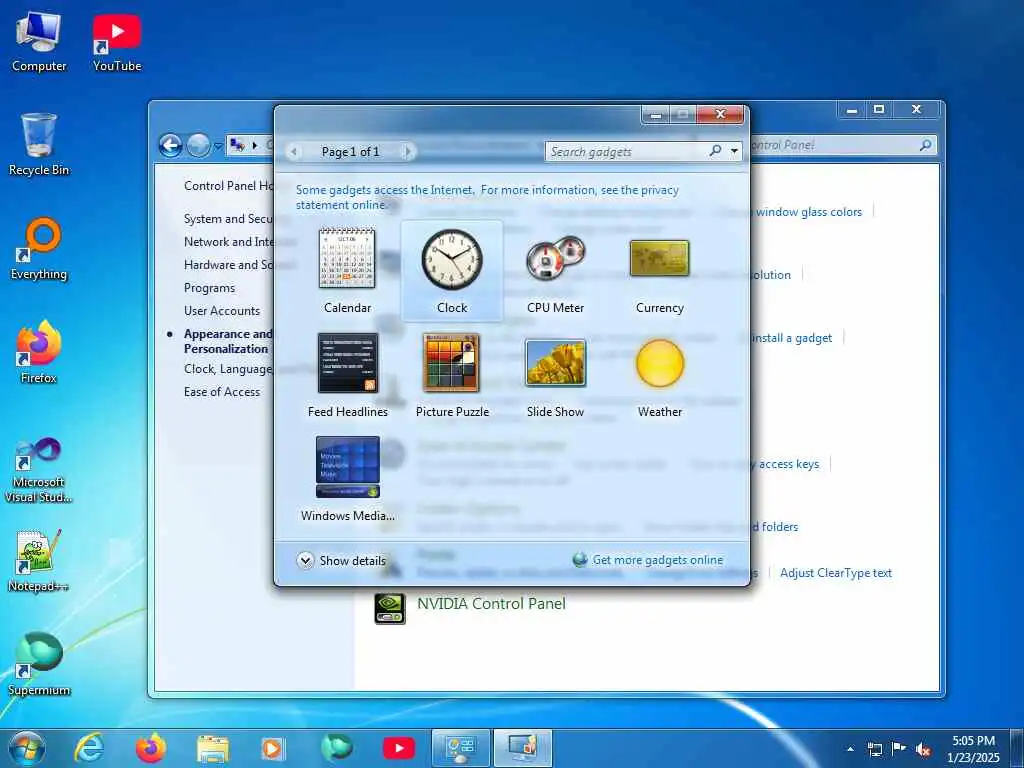Click the Show desktop button
This screenshot has width=1024, height=768.
(x=1017, y=749)
